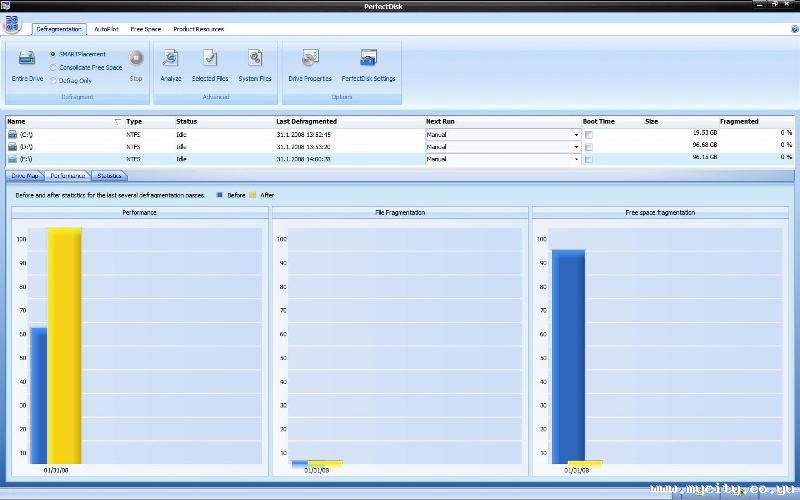This screenshot has width=800, height=500.
Task: Open the Free Space ribbon tab
Action: tap(145, 29)
